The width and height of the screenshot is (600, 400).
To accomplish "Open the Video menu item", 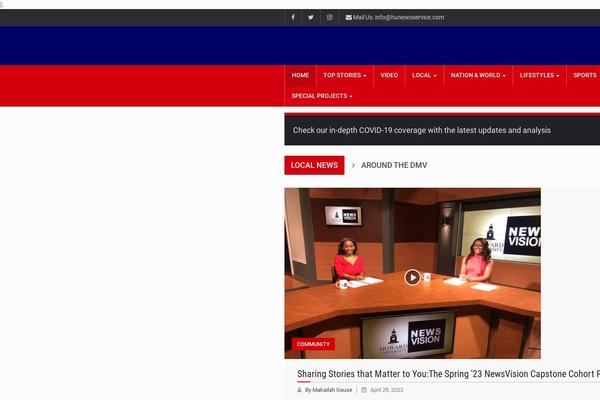I will point(389,75).
